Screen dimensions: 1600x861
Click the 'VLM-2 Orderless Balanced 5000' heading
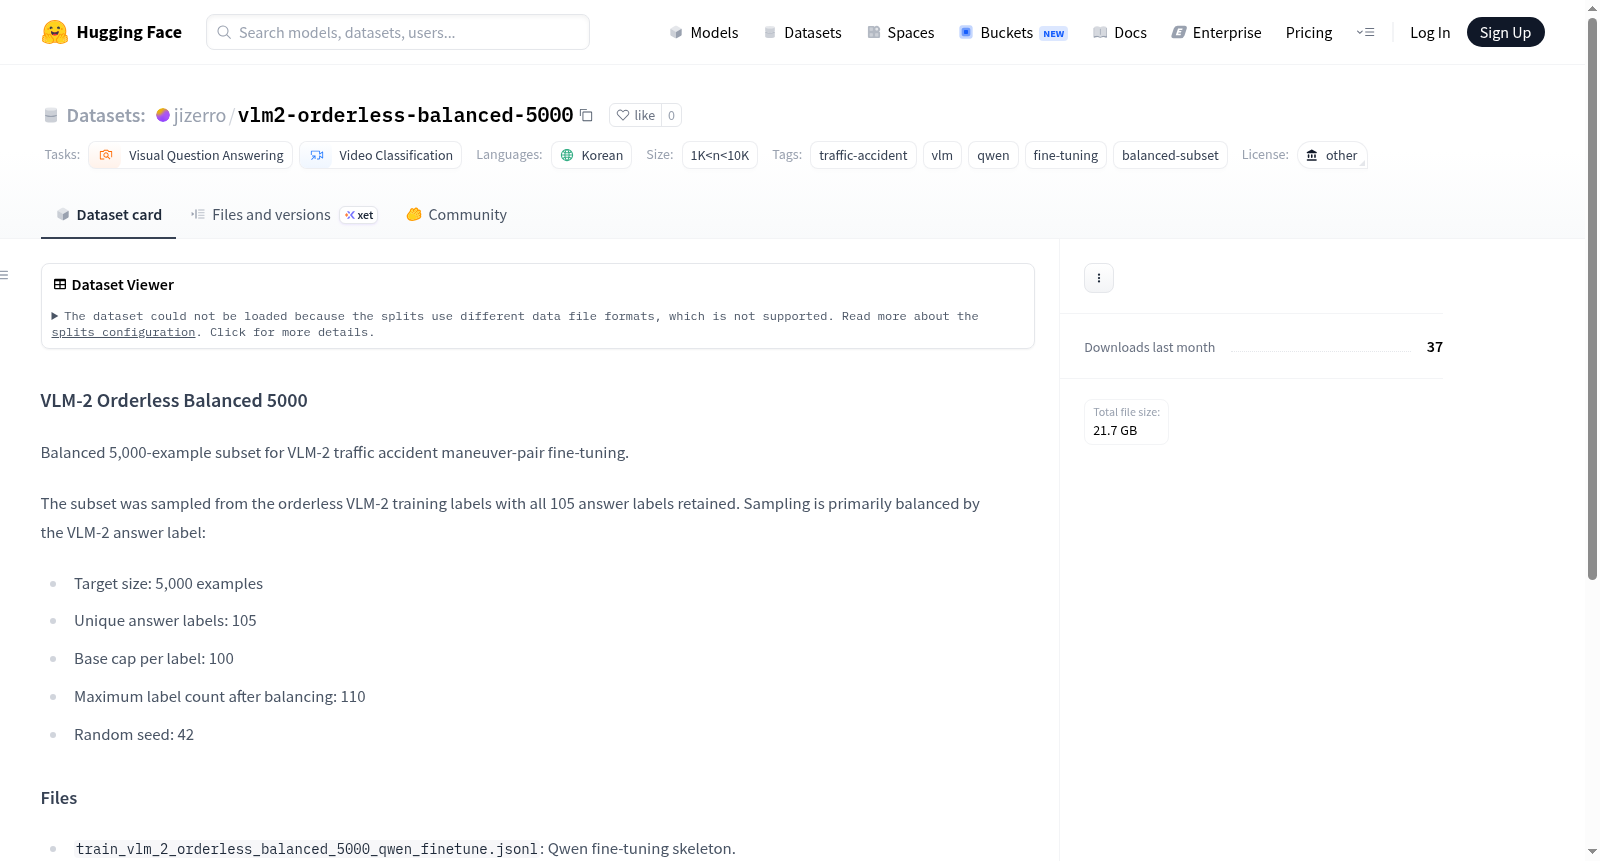coord(174,401)
